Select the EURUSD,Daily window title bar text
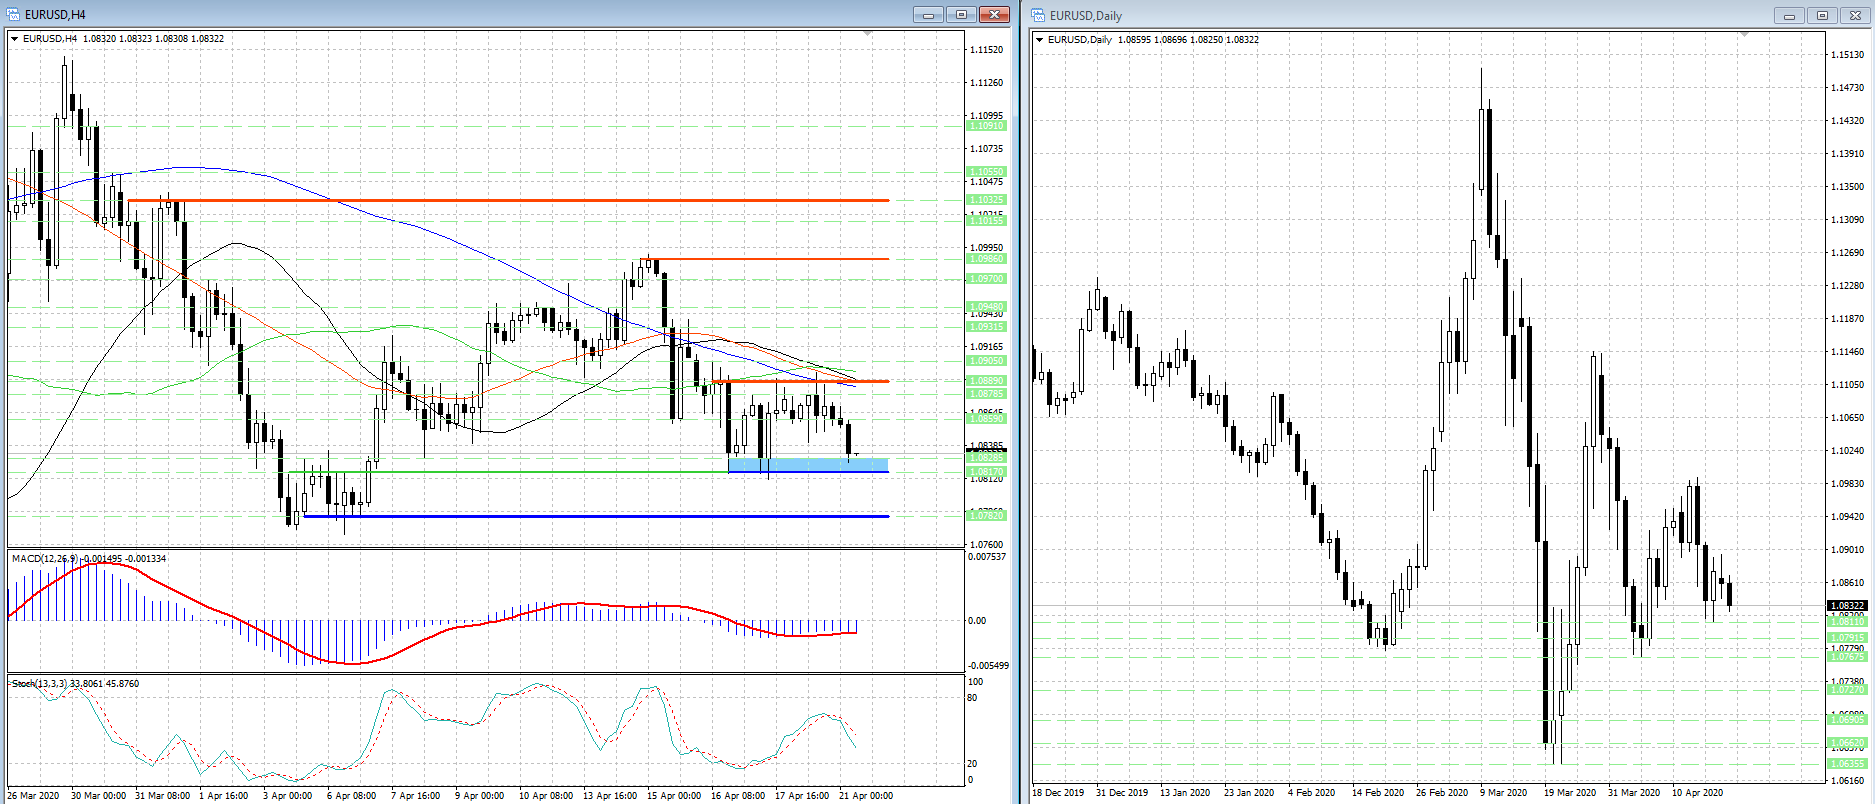Viewport: 1875px width, 804px height. point(1086,16)
